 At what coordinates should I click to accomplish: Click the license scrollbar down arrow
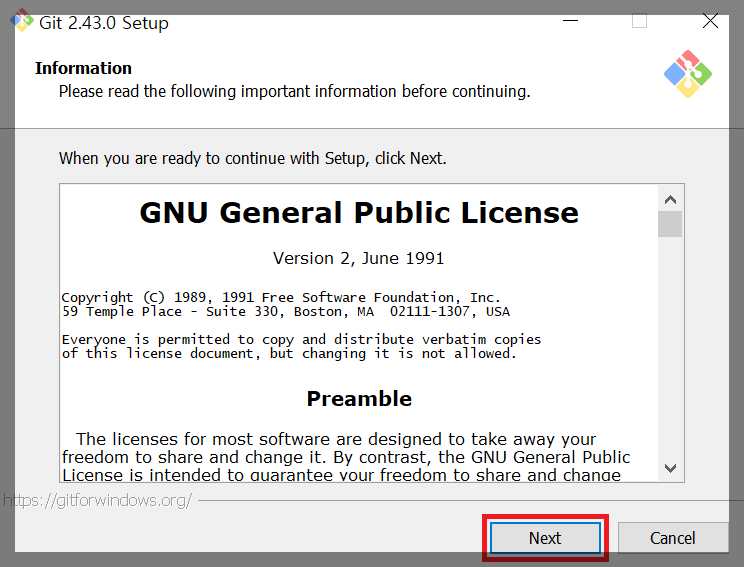pos(670,468)
